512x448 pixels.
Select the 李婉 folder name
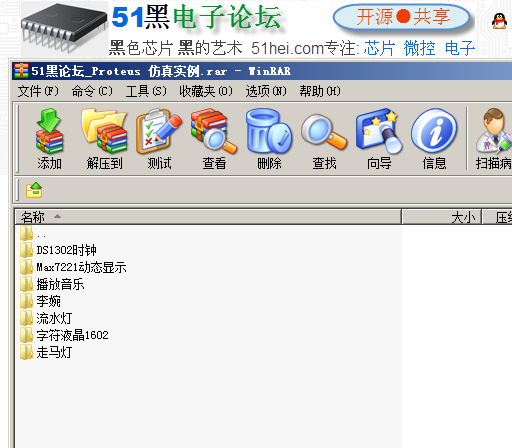[x=48, y=301]
